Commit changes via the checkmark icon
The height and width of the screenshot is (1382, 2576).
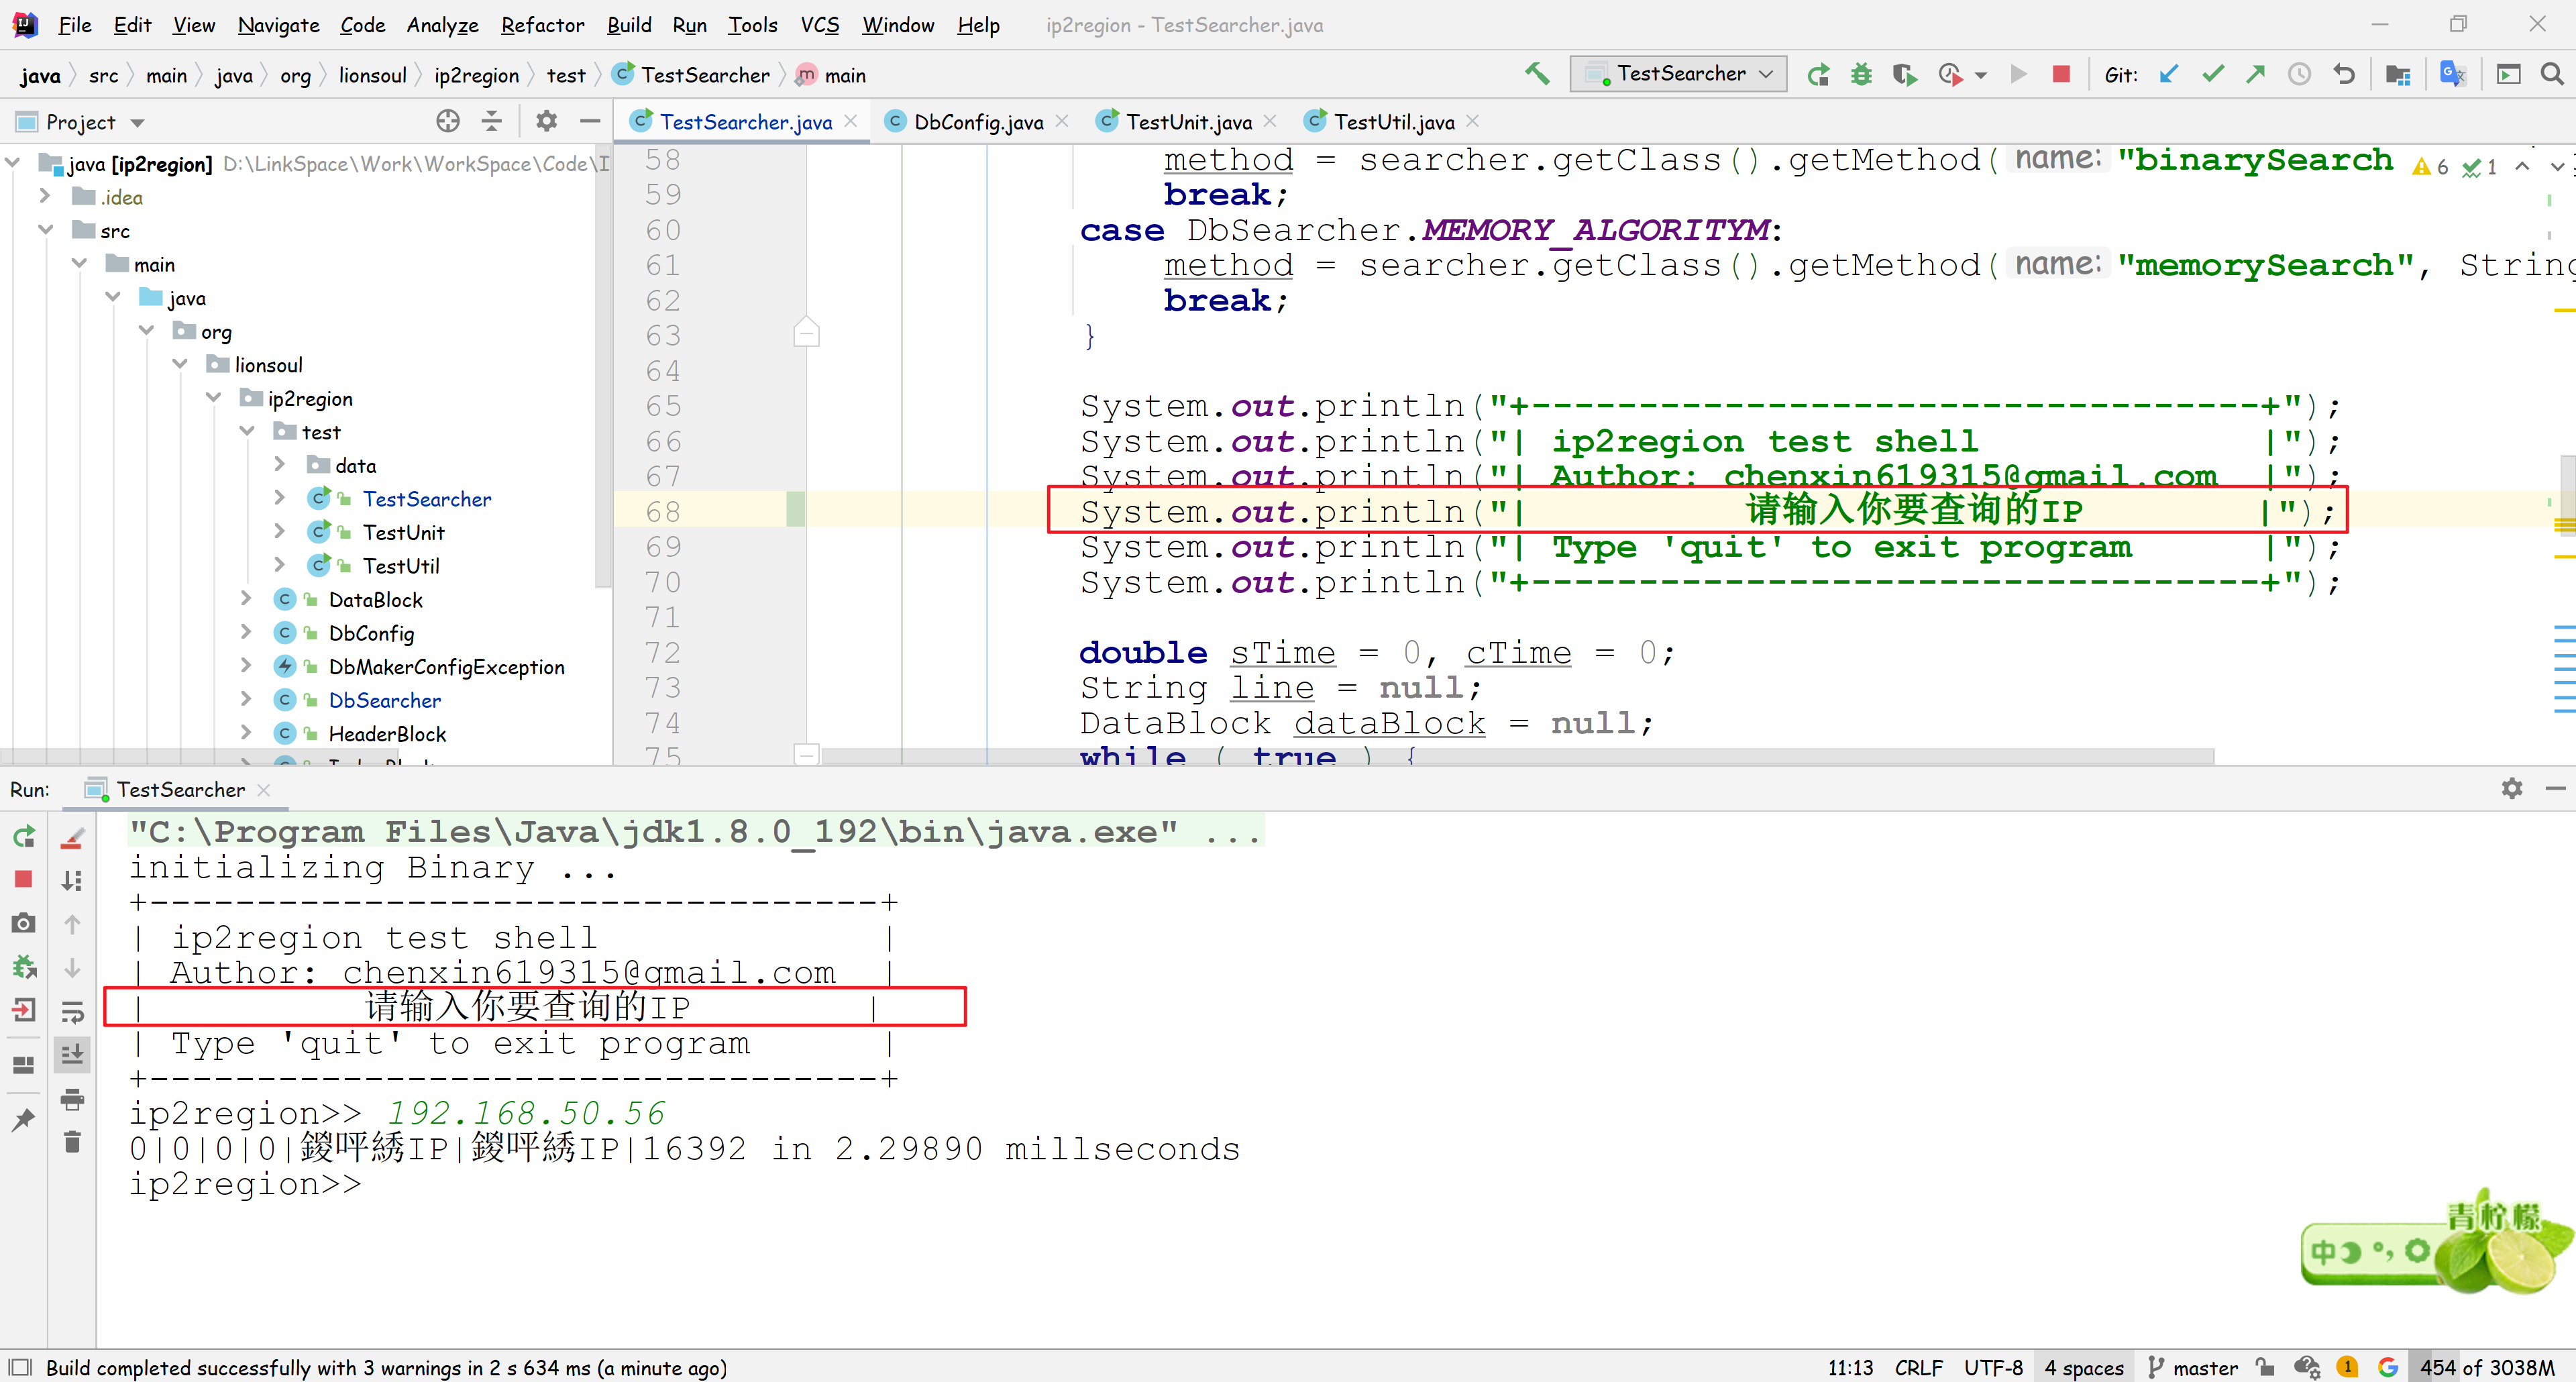(x=2213, y=74)
